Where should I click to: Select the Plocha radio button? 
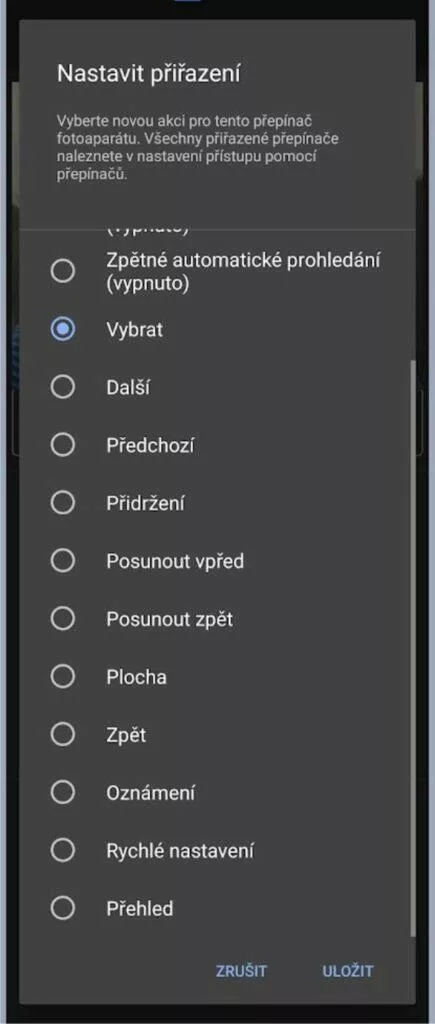63,677
